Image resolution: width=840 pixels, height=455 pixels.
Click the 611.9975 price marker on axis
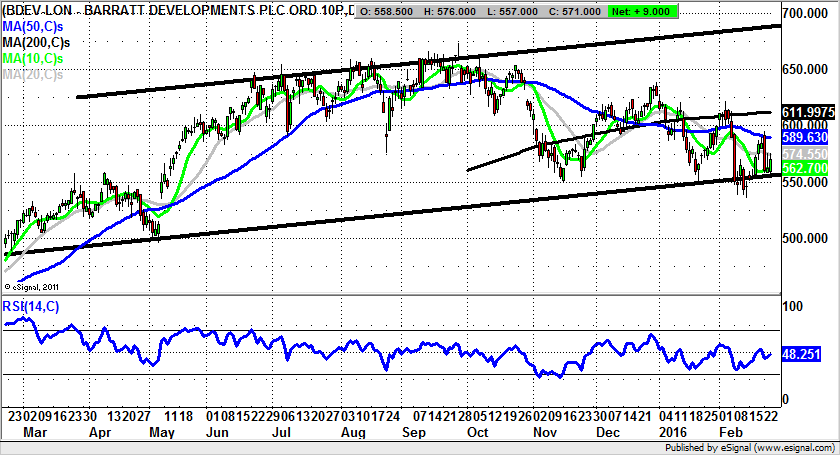(x=806, y=110)
